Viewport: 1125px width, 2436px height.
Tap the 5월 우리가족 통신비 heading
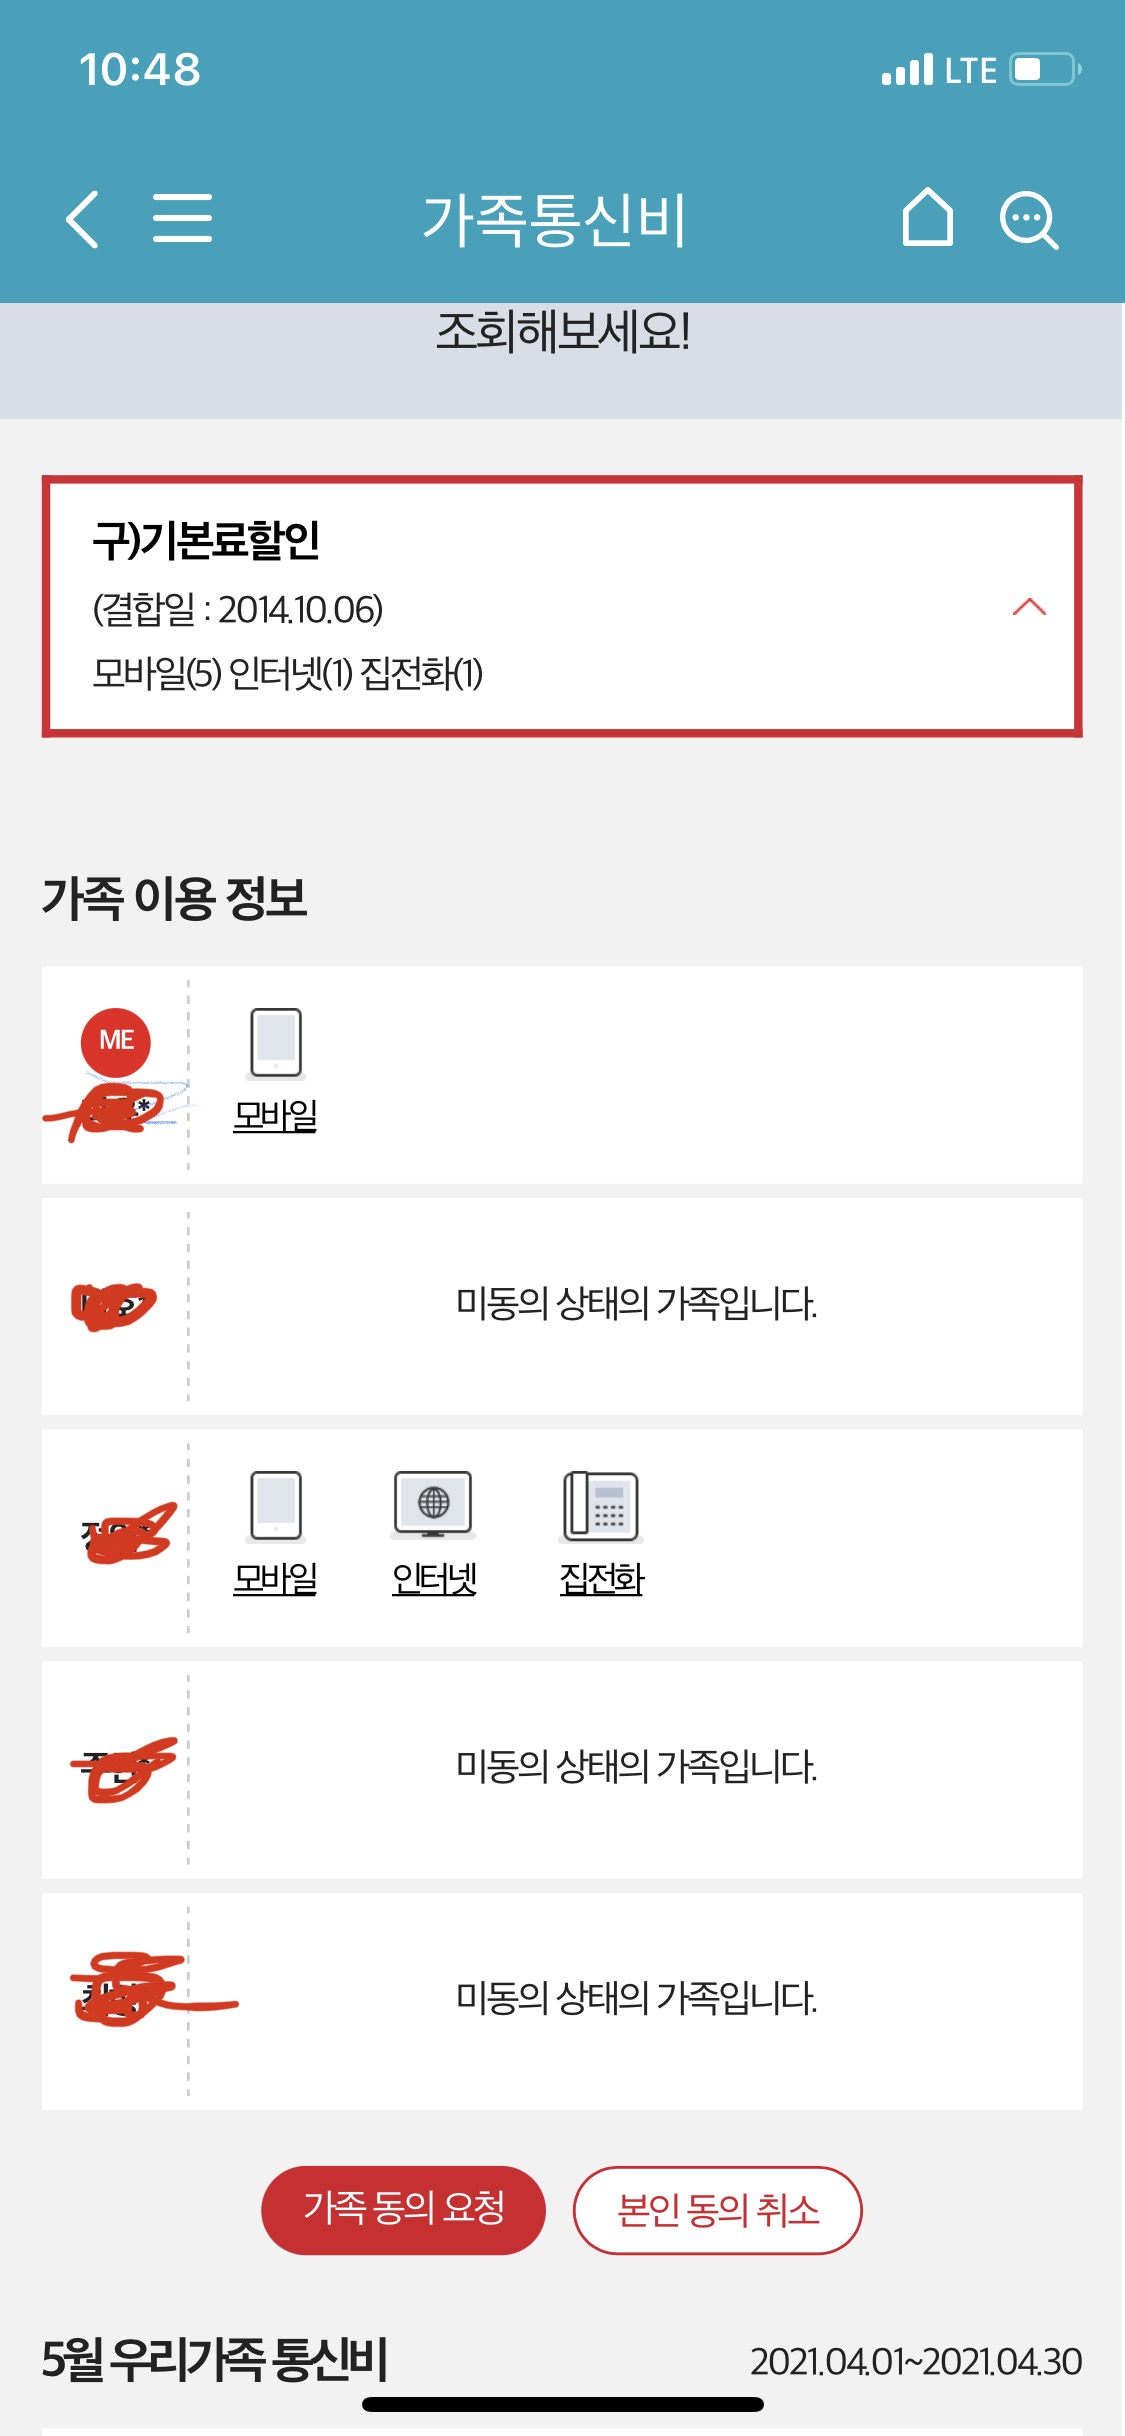214,2360
